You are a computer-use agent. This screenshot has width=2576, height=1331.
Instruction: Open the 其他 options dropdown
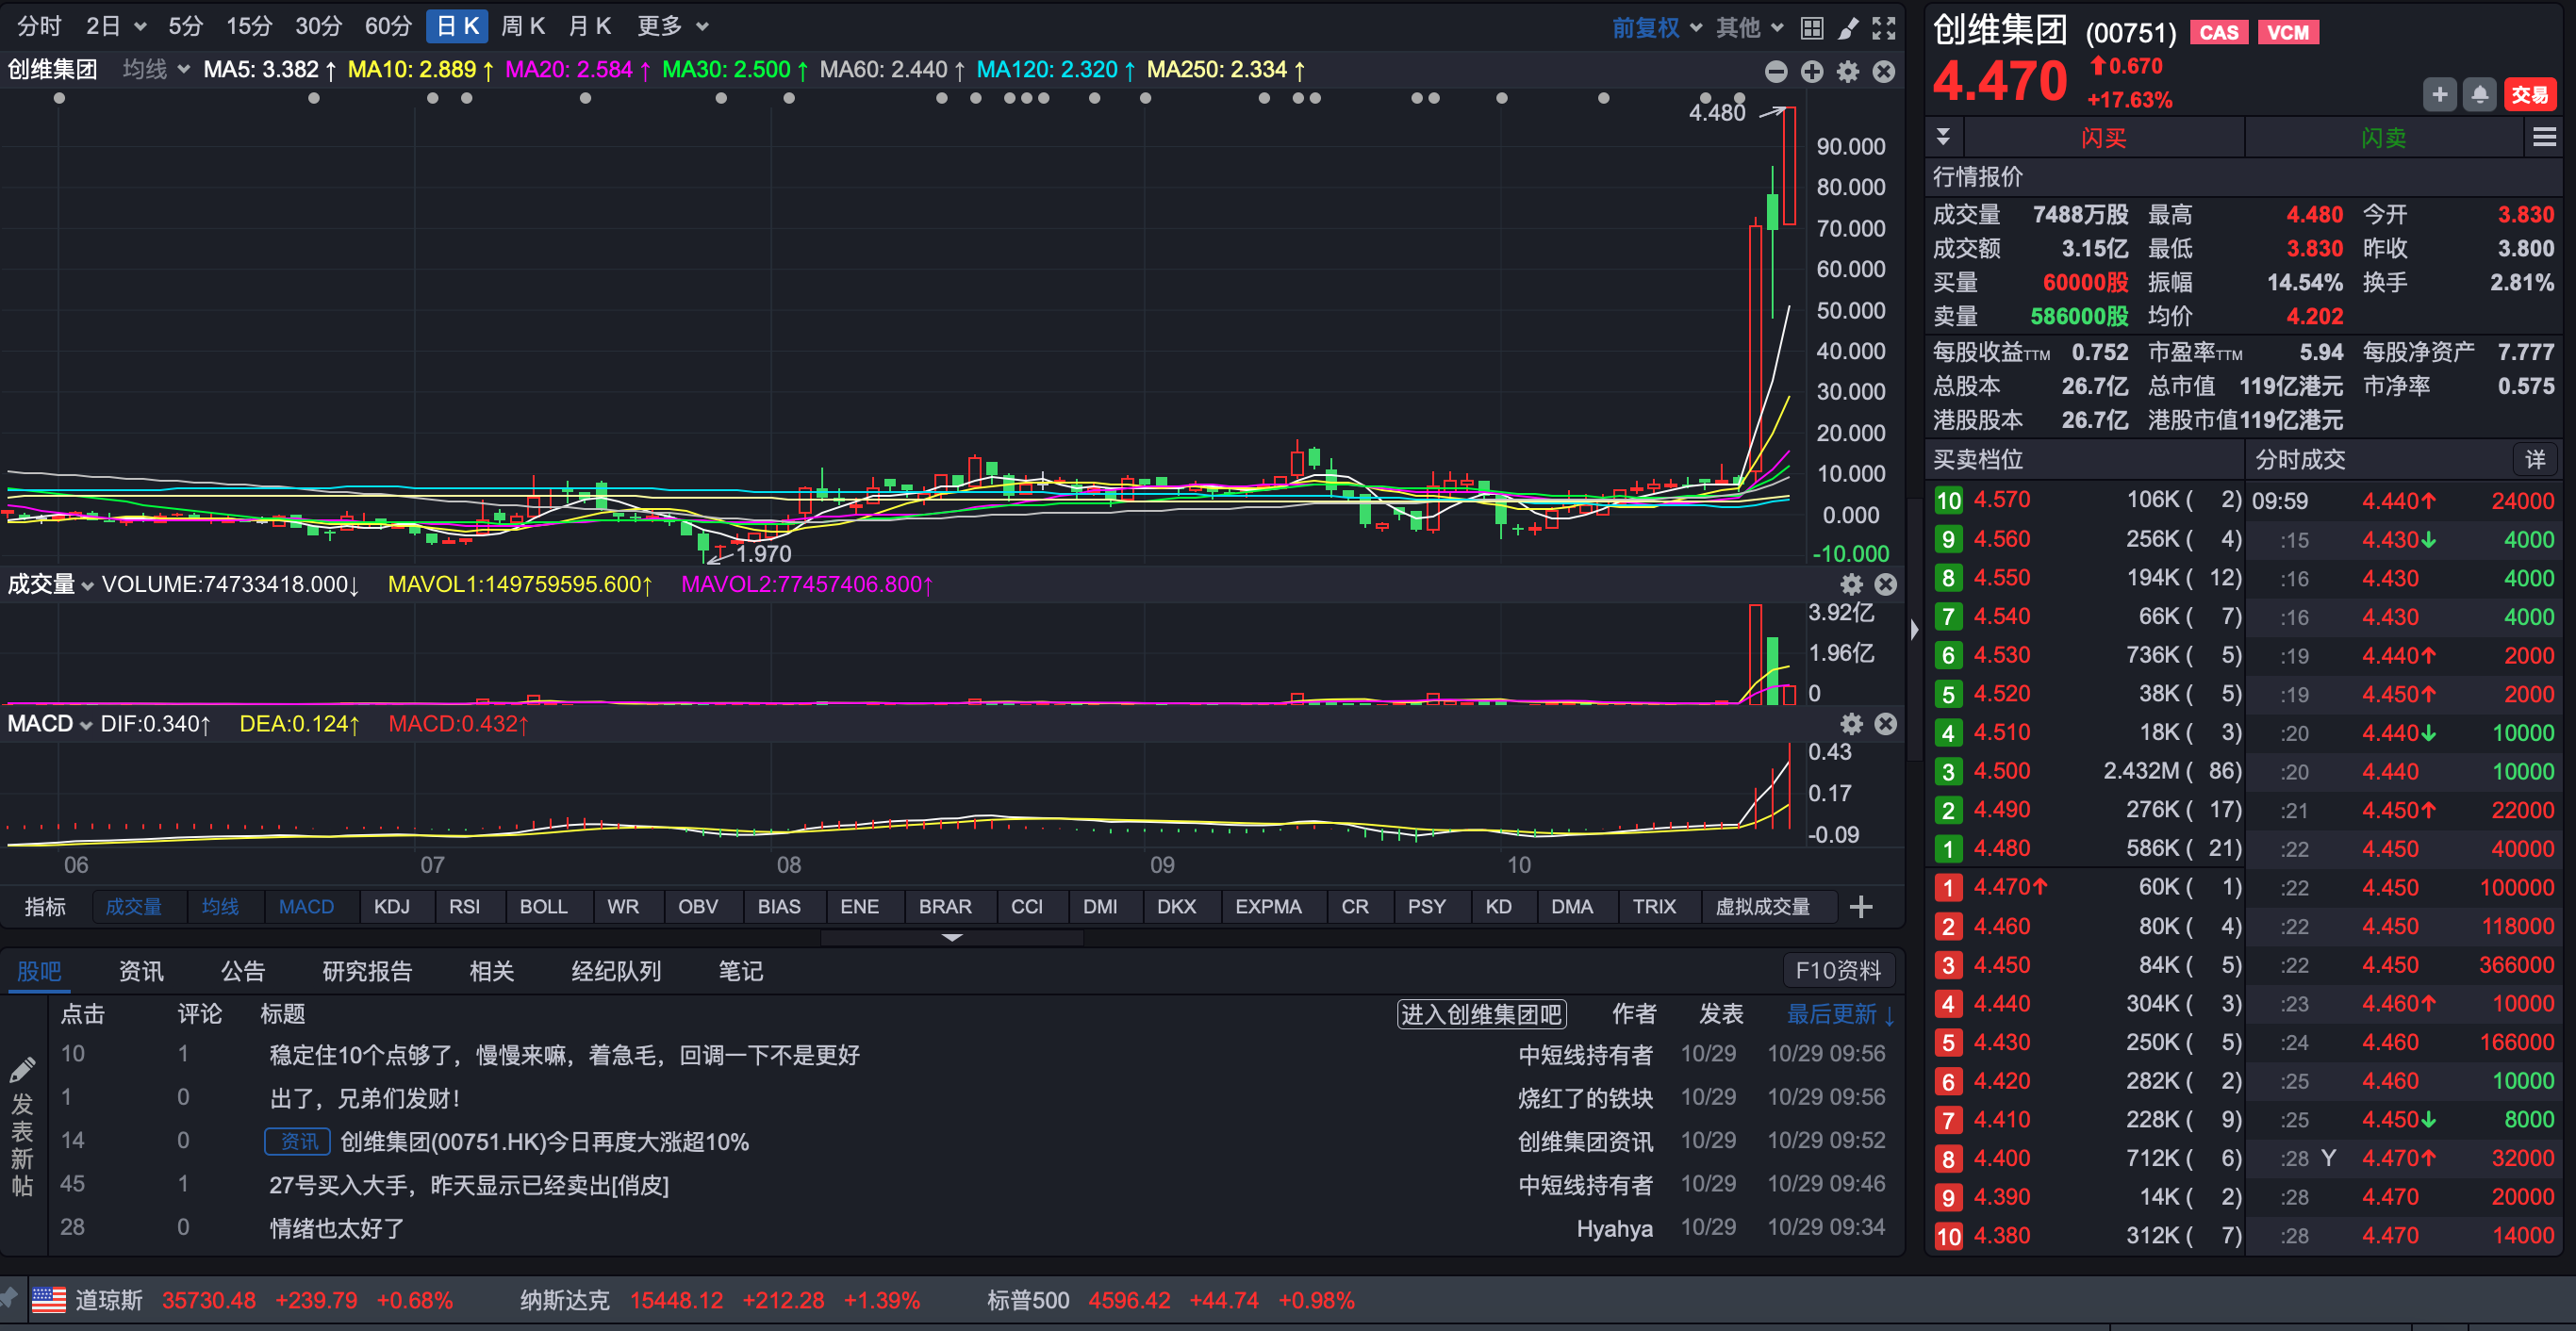(x=1749, y=28)
